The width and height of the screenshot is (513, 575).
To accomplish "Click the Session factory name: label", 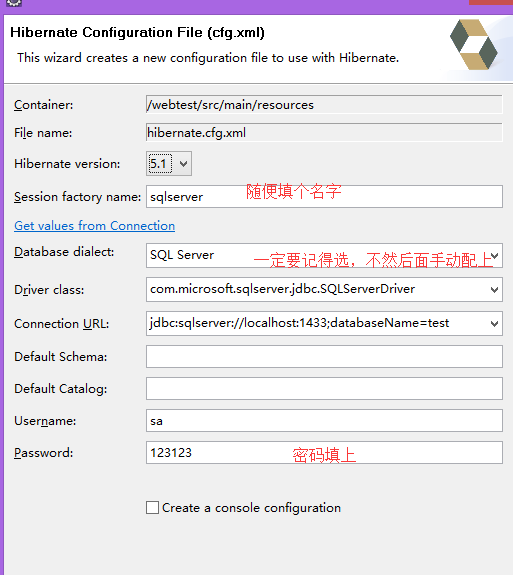I will pos(77,197).
